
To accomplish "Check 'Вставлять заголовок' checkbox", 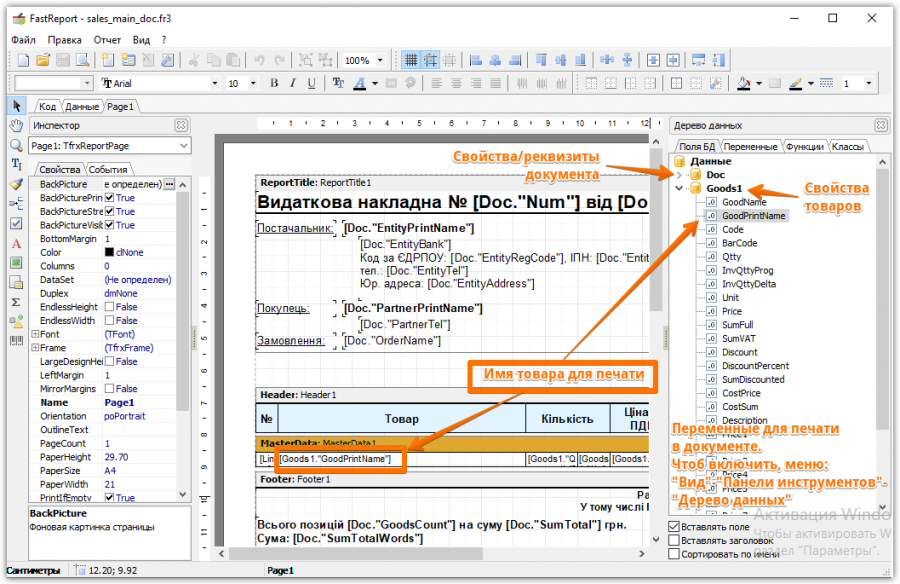I will (x=674, y=540).
